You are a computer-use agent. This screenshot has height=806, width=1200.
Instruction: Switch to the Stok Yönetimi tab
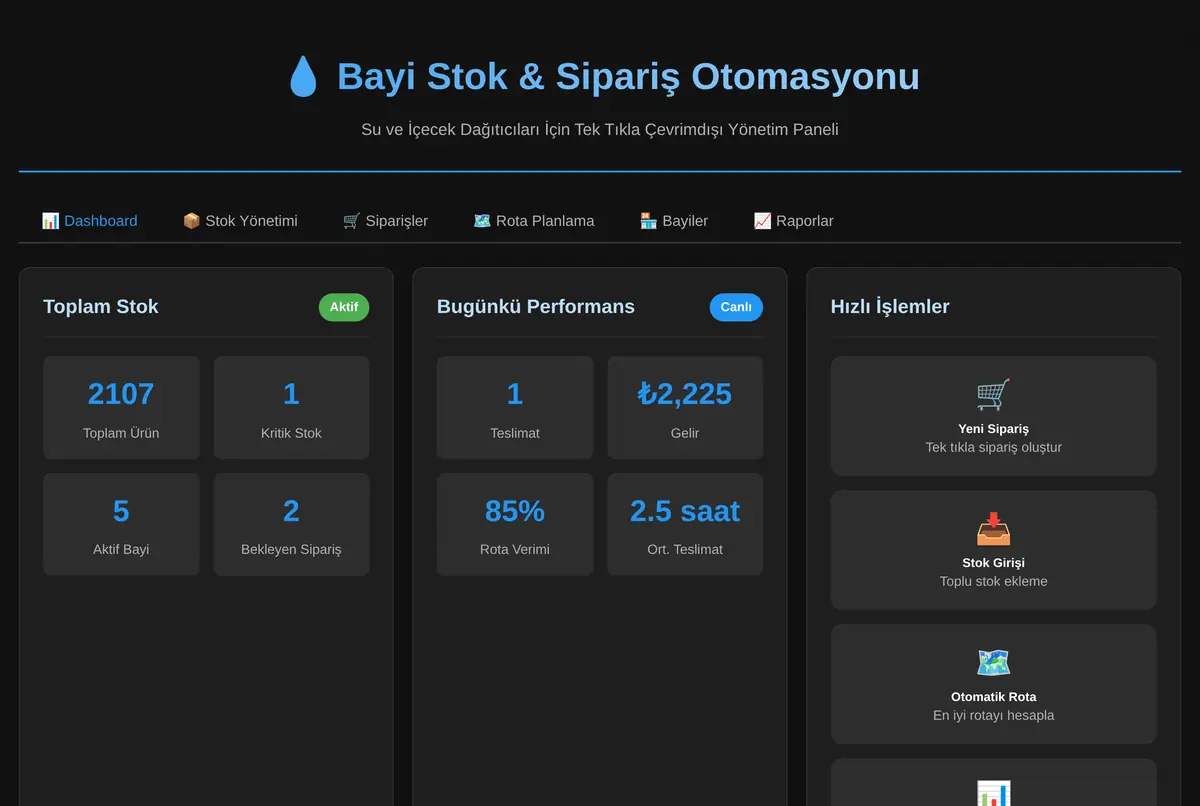click(x=240, y=221)
